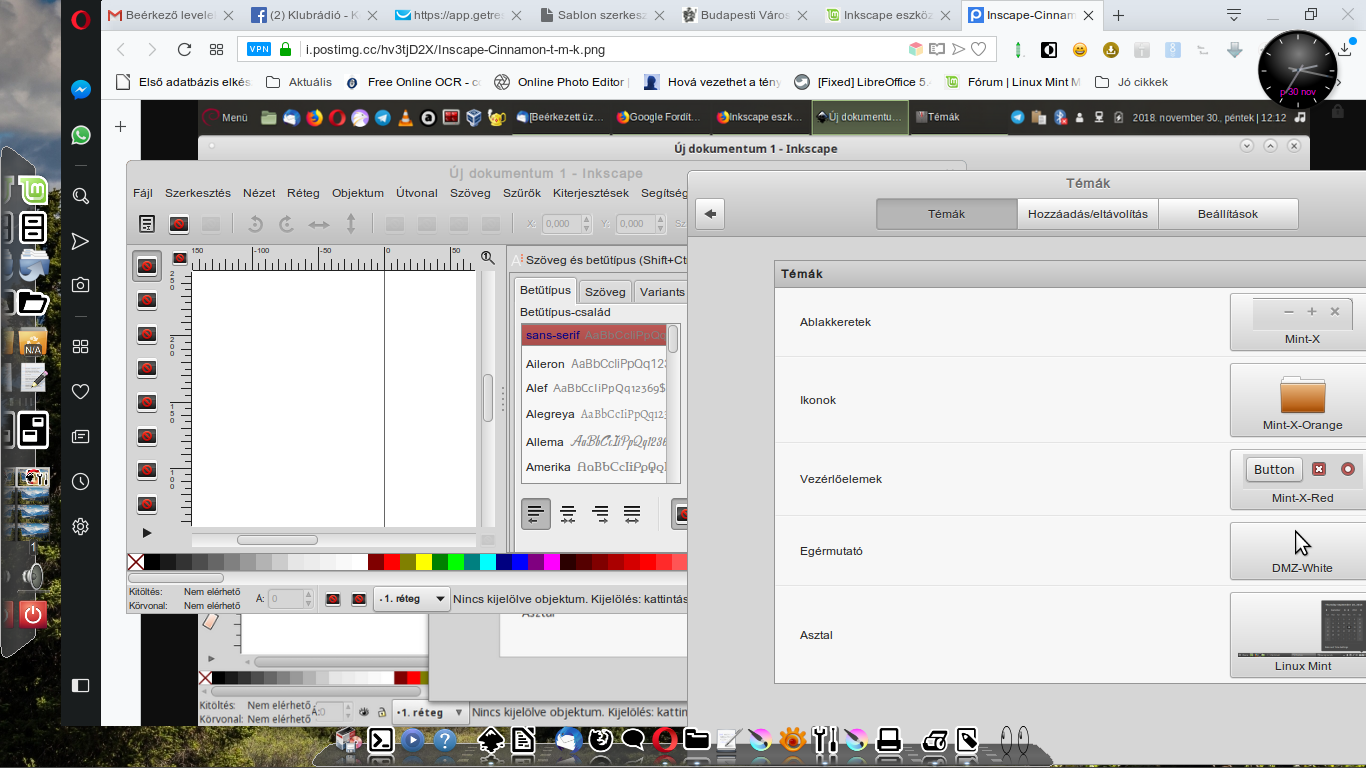Image resolution: width=1366 pixels, height=768 pixels.
Task: Click the flip vertical icon in Inkscape toolbar
Action: pyautogui.click(x=351, y=224)
